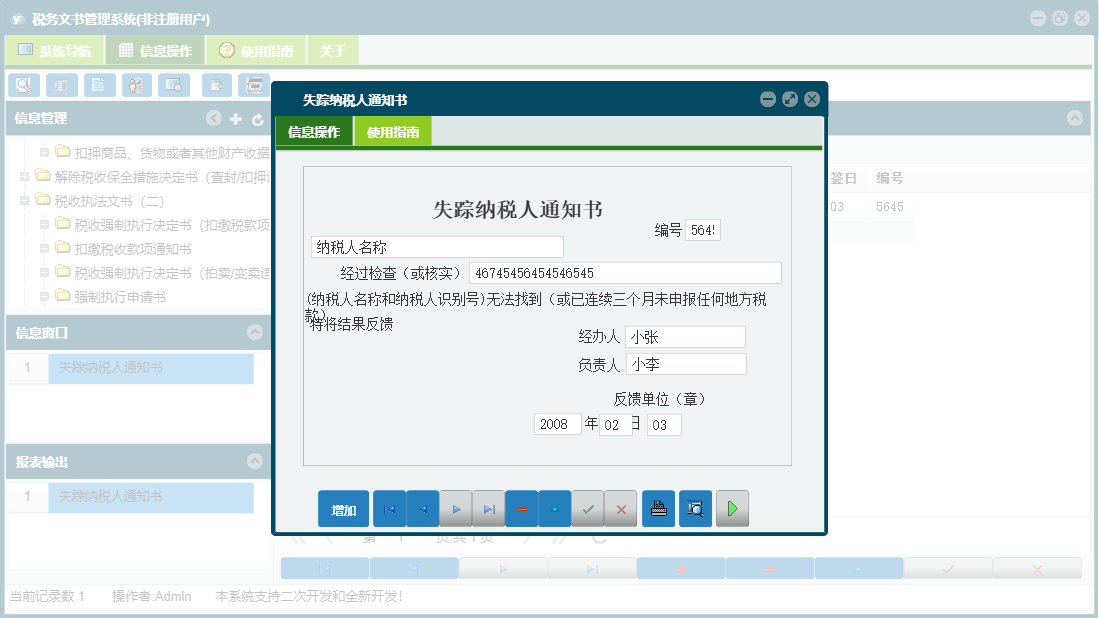
Task: Maximize the 失踪纳税人通知书 dialog
Action: (x=790, y=99)
